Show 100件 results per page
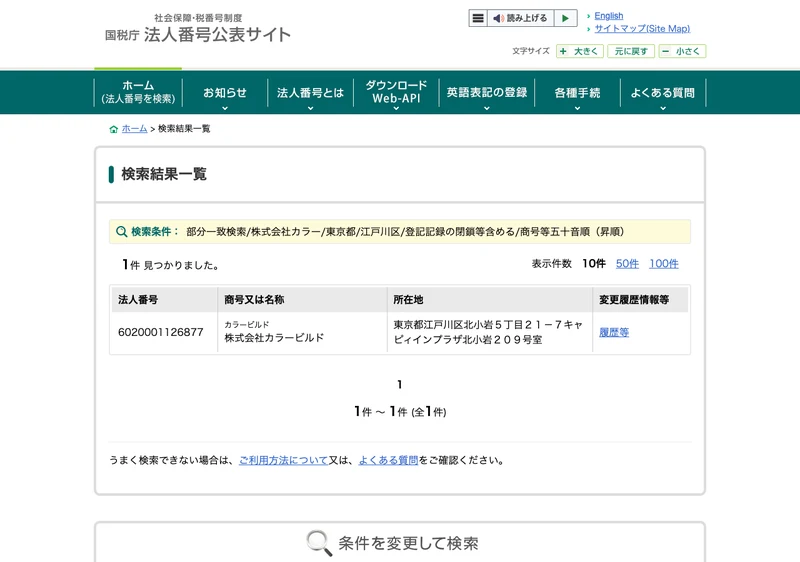The width and height of the screenshot is (800, 562). (x=663, y=264)
